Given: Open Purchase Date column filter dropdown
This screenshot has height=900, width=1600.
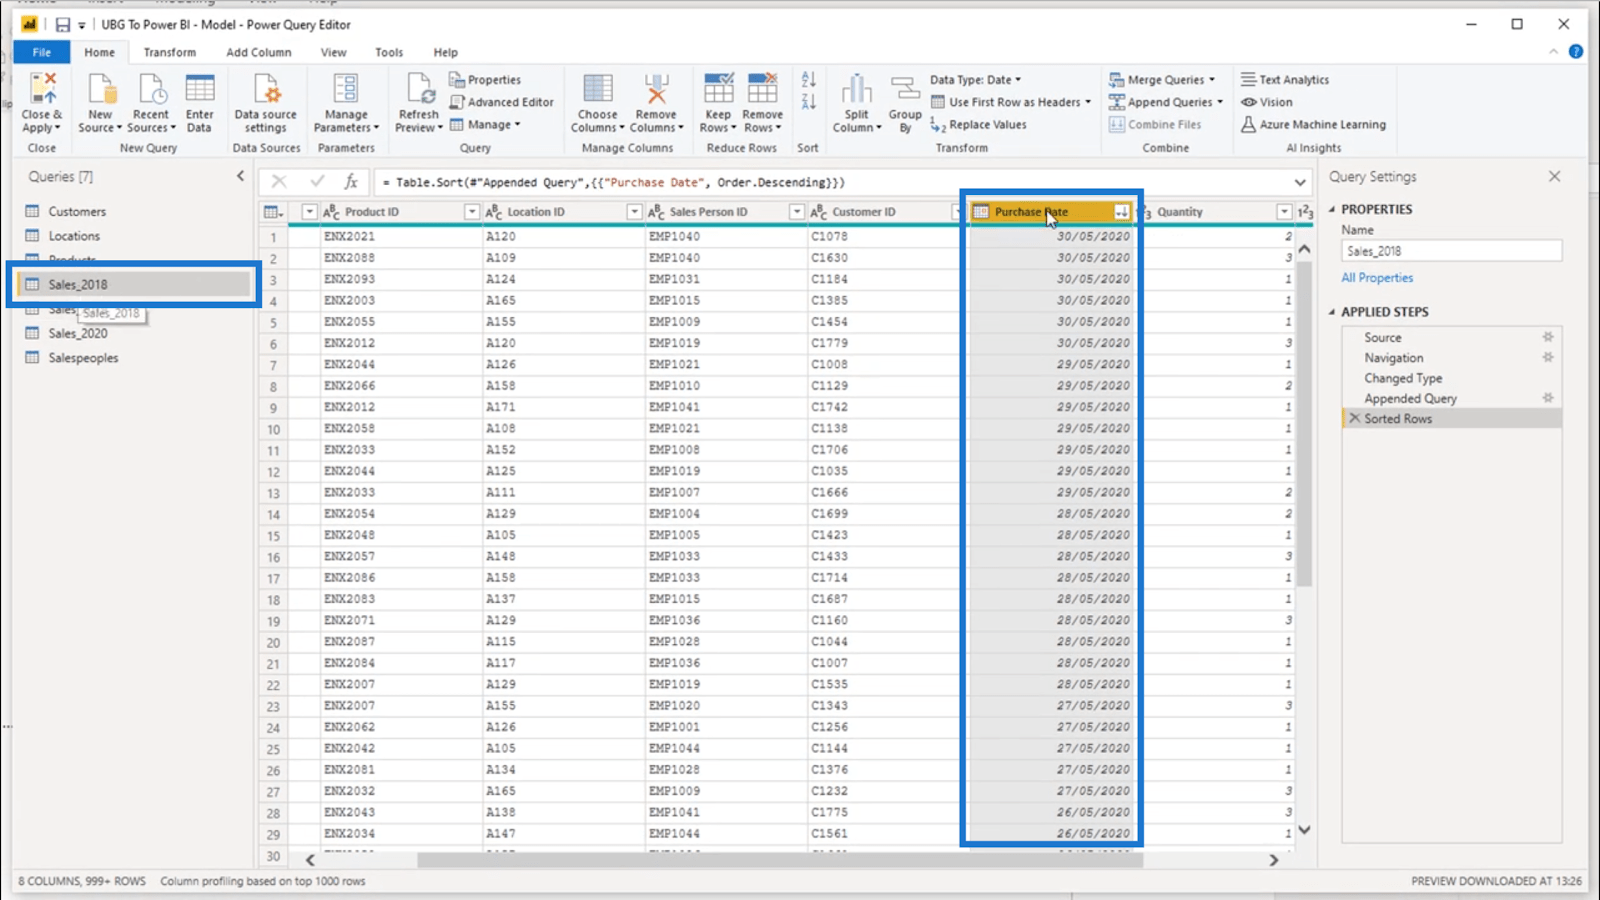Looking at the screenshot, I should click(1122, 212).
